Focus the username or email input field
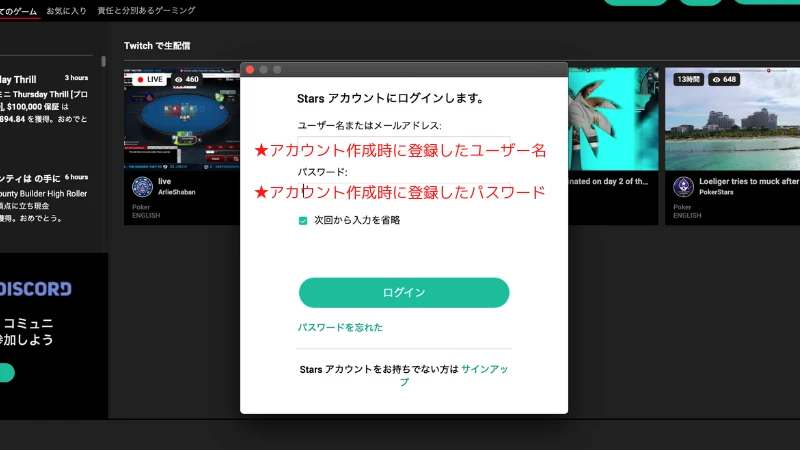Image resolution: width=800 pixels, height=450 pixels. [404, 146]
